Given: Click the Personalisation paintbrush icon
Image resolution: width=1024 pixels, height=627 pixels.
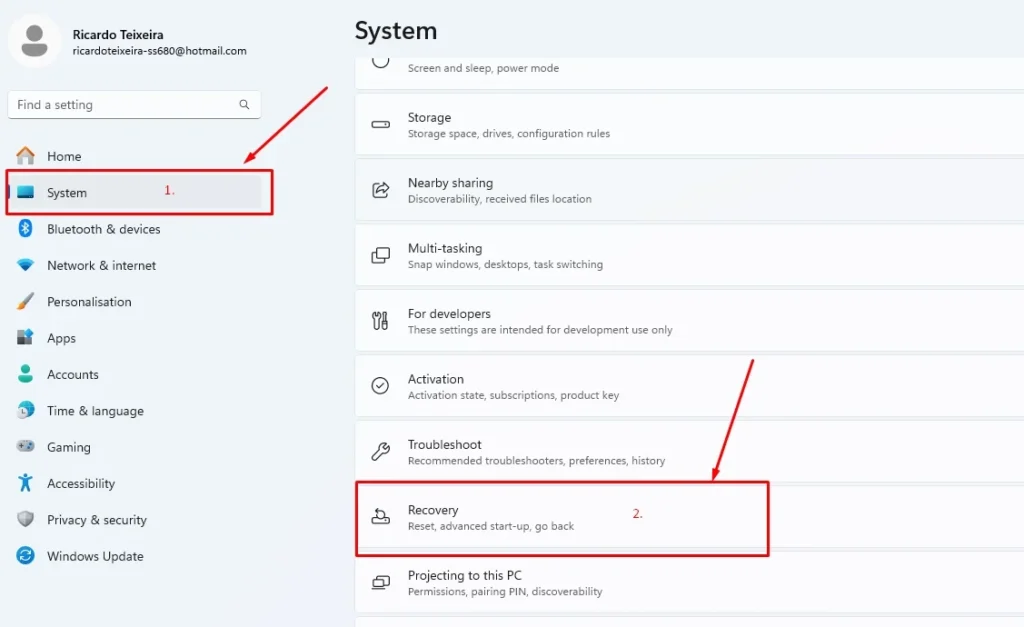Looking at the screenshot, I should click(26, 302).
